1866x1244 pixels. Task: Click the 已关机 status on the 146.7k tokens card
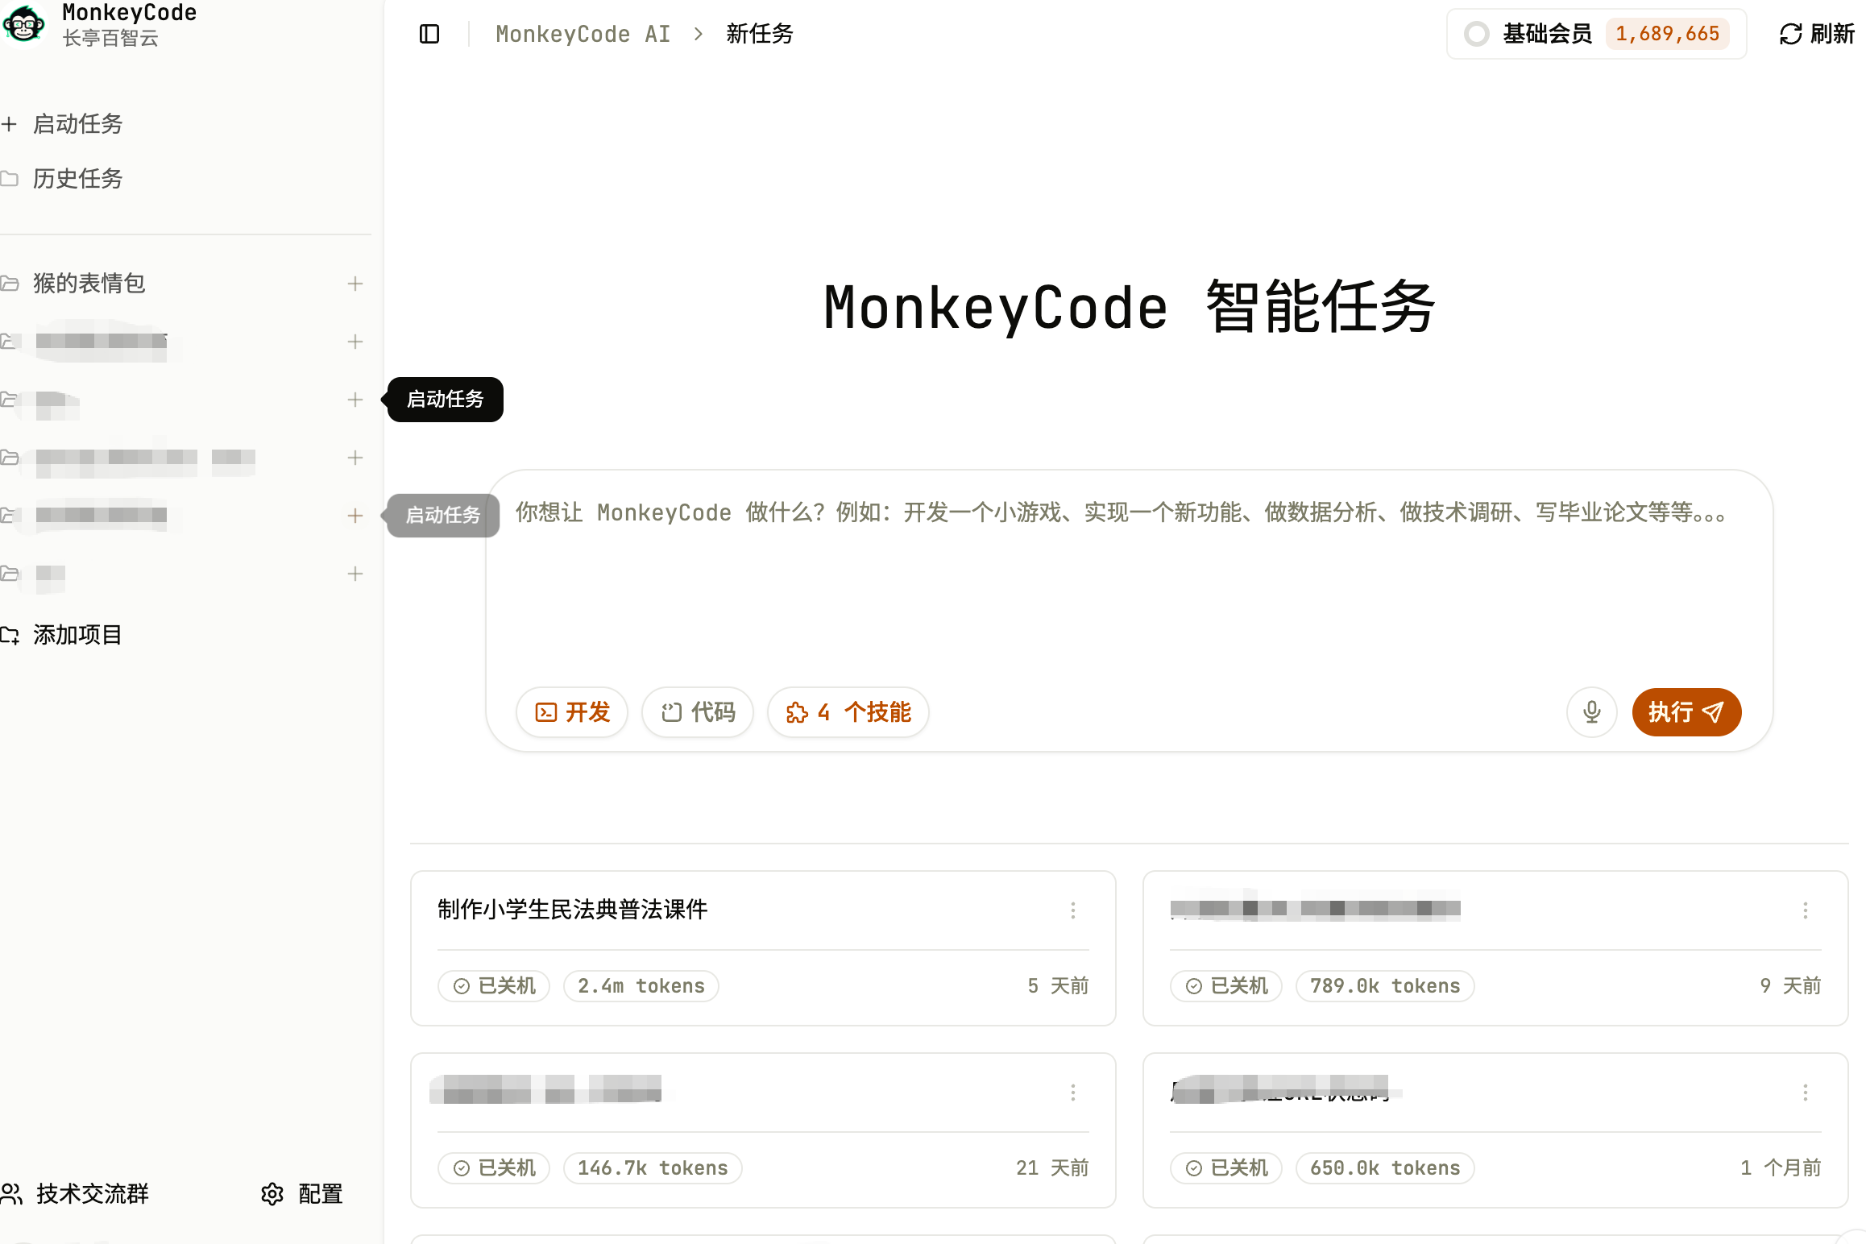494,1168
